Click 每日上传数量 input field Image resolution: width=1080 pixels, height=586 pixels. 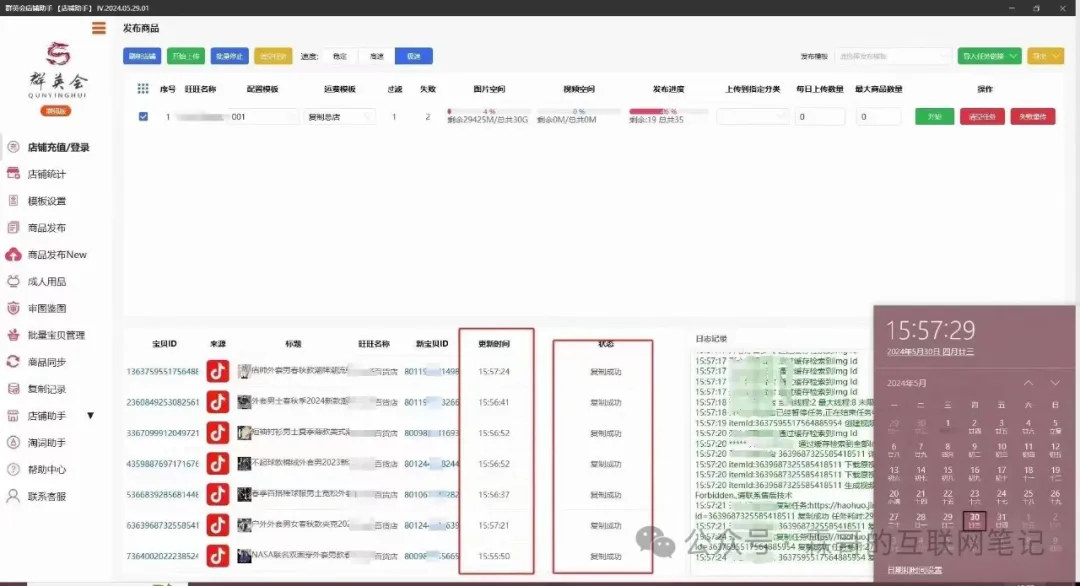(820, 117)
